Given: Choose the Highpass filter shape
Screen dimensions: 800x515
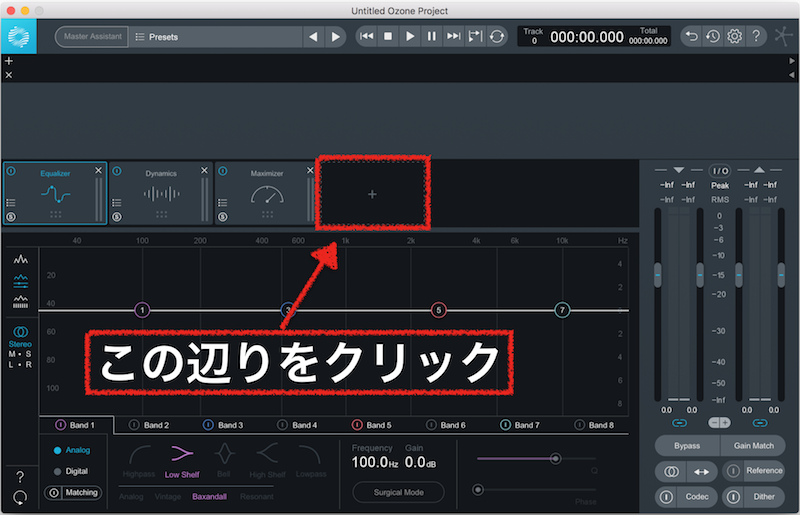Looking at the screenshot, I should point(139,461).
